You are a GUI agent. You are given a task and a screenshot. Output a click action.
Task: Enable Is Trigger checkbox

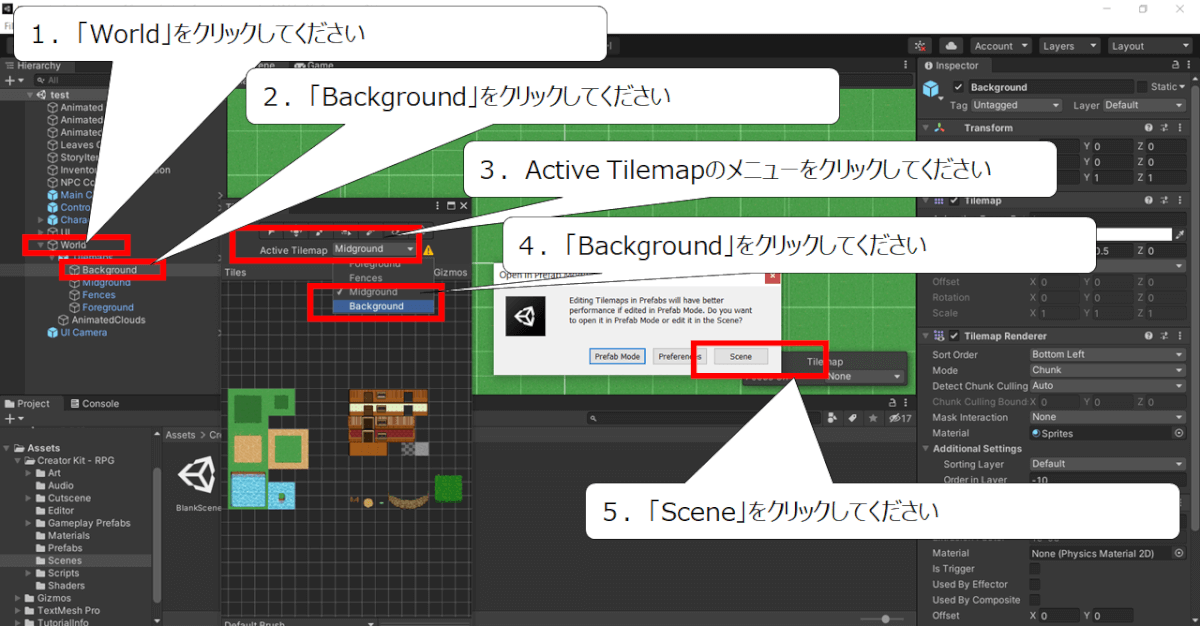coord(1035,569)
